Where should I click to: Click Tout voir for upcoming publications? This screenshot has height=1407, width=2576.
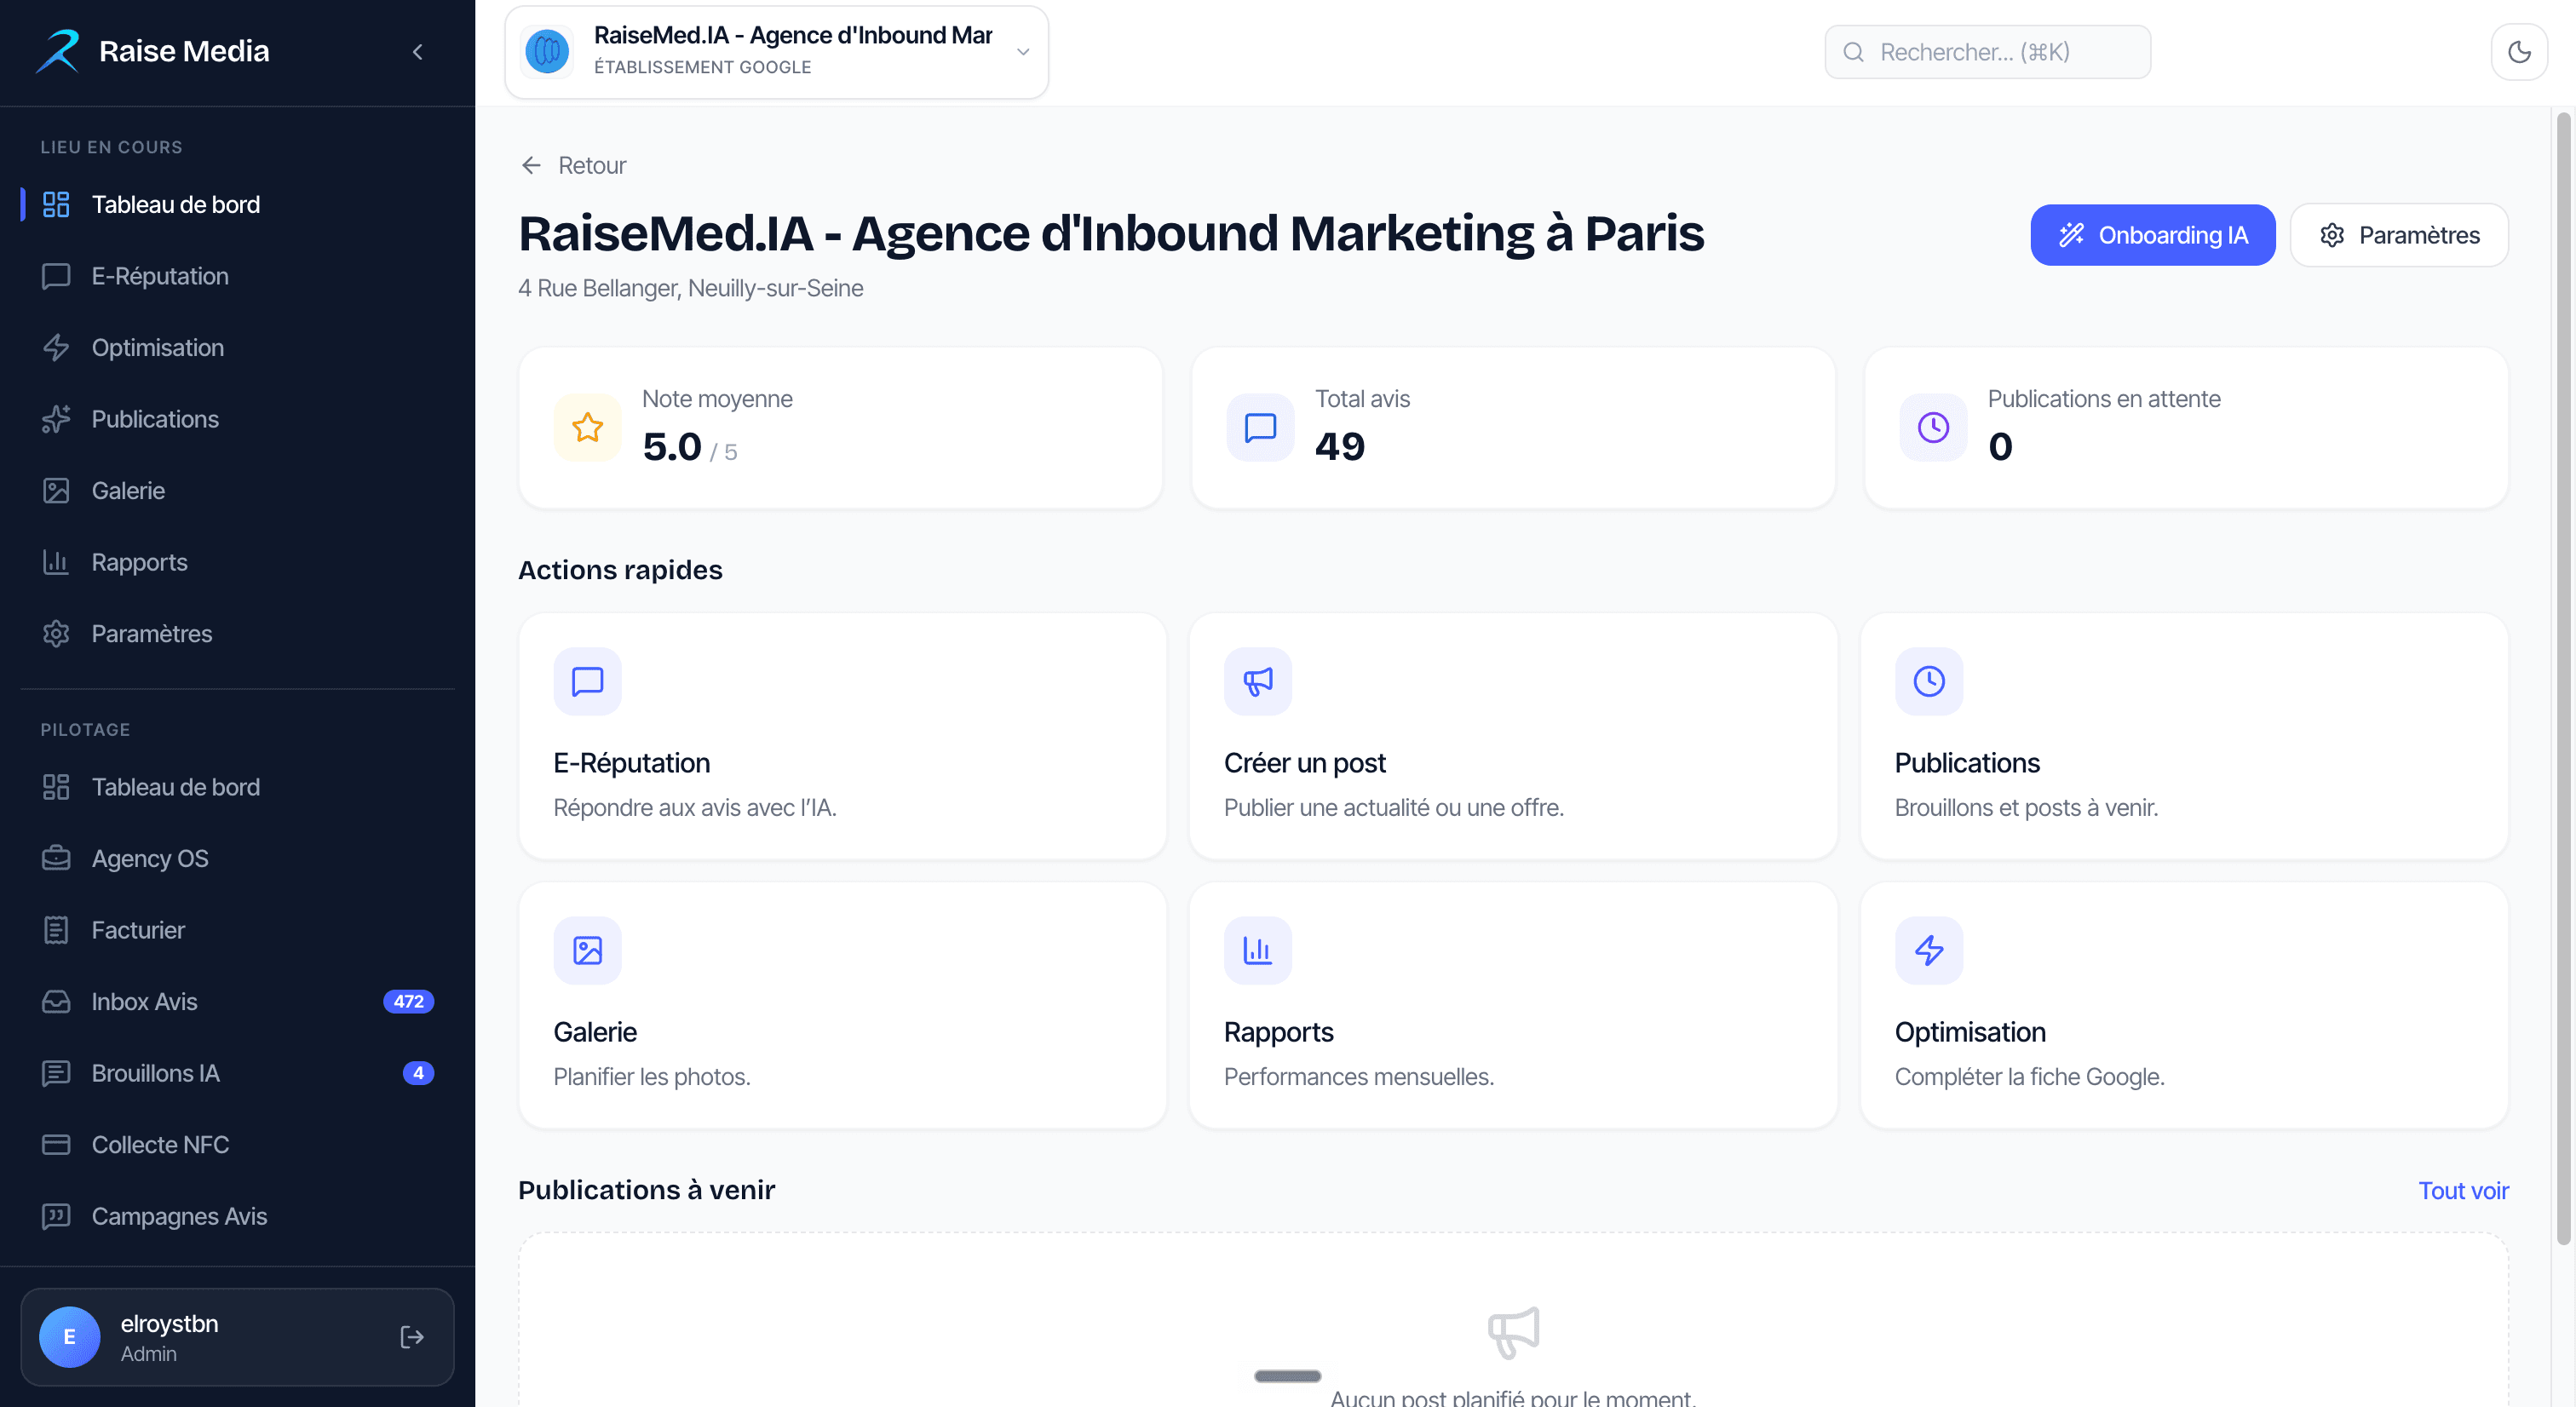2463,1190
